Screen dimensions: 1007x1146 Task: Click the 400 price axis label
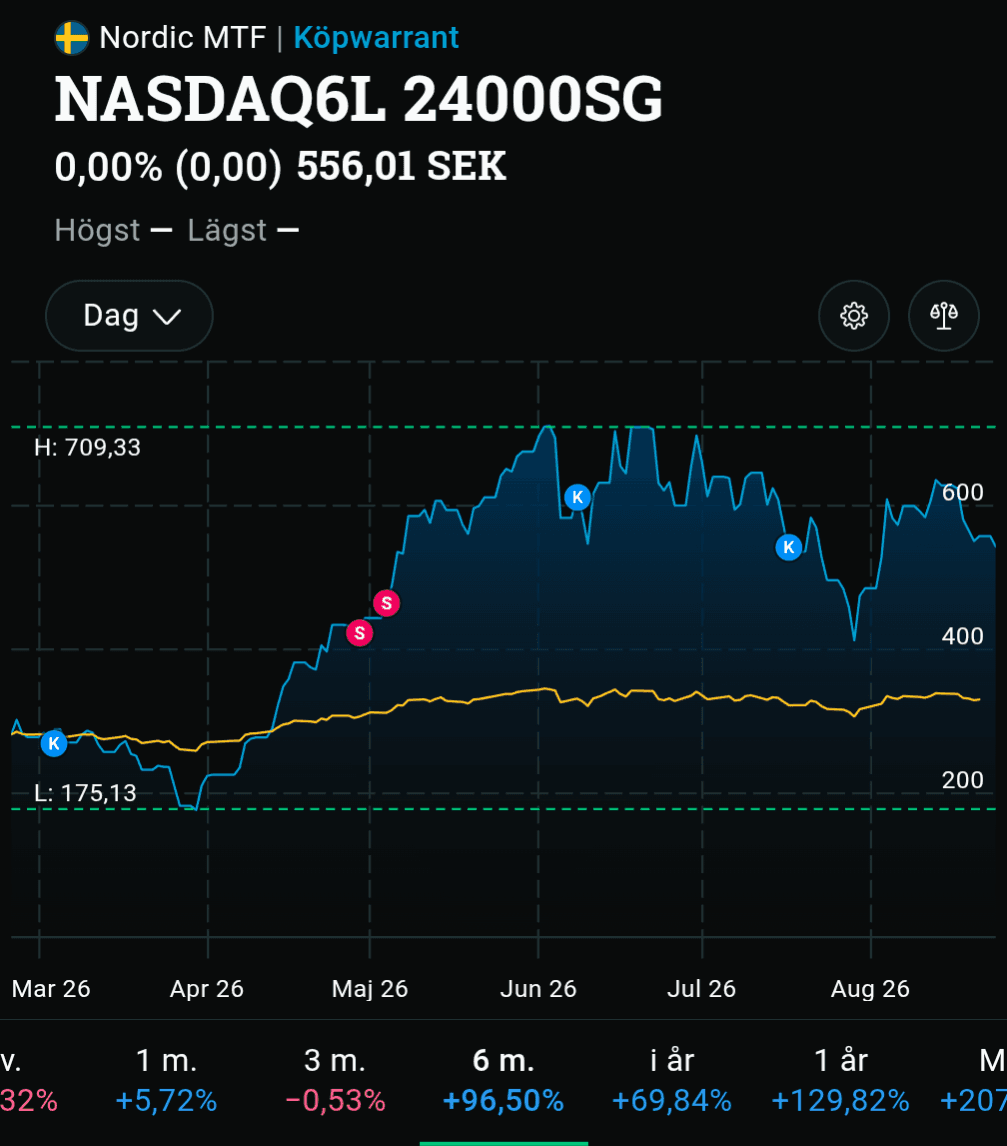click(x=962, y=636)
